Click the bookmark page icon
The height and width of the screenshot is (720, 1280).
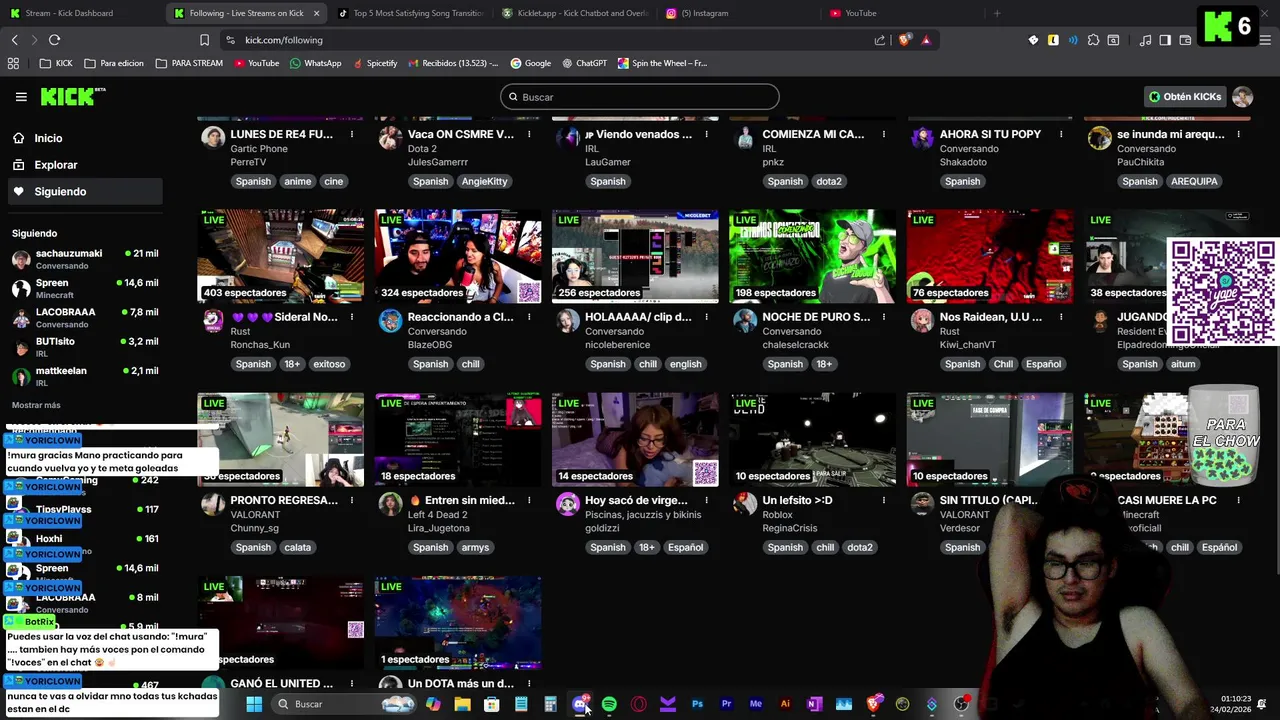[x=204, y=40]
